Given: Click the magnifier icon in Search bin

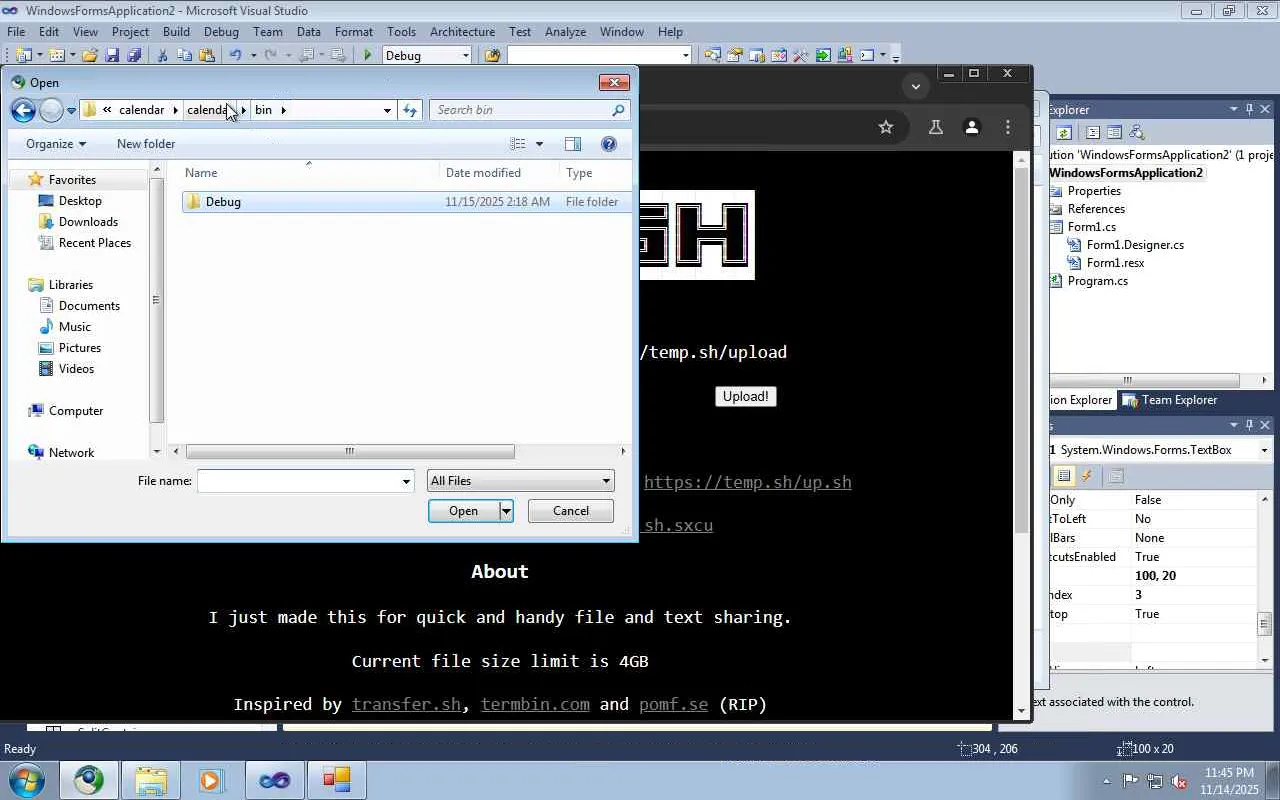Looking at the screenshot, I should (x=618, y=110).
